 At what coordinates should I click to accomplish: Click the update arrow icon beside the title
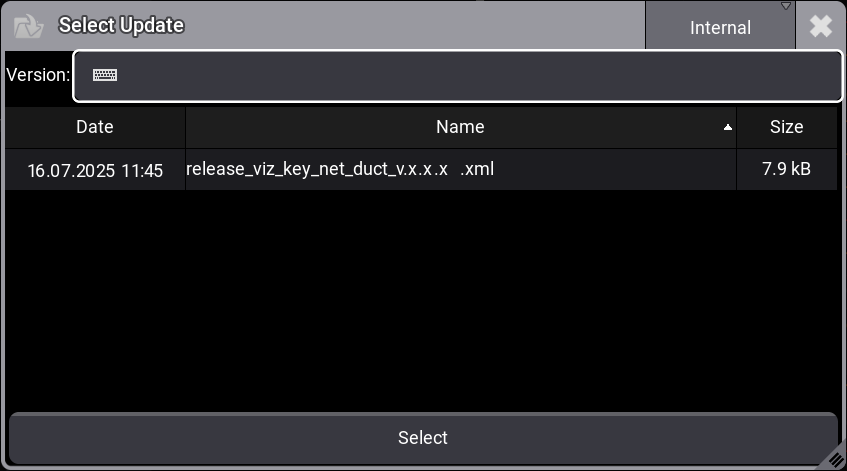tap(30, 26)
